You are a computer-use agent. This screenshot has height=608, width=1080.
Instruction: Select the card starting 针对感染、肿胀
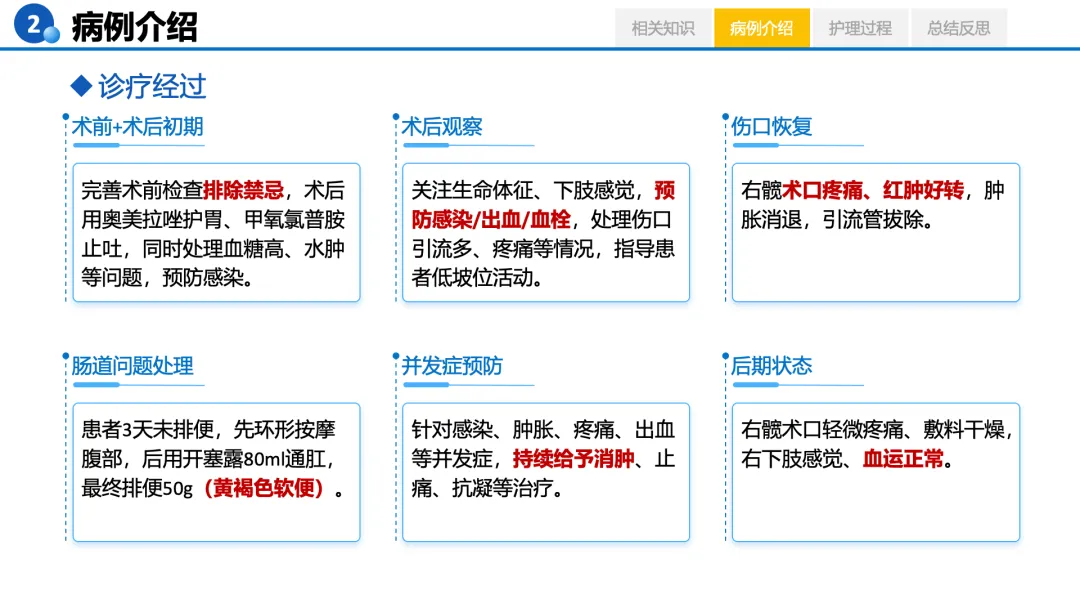pyautogui.click(x=546, y=472)
